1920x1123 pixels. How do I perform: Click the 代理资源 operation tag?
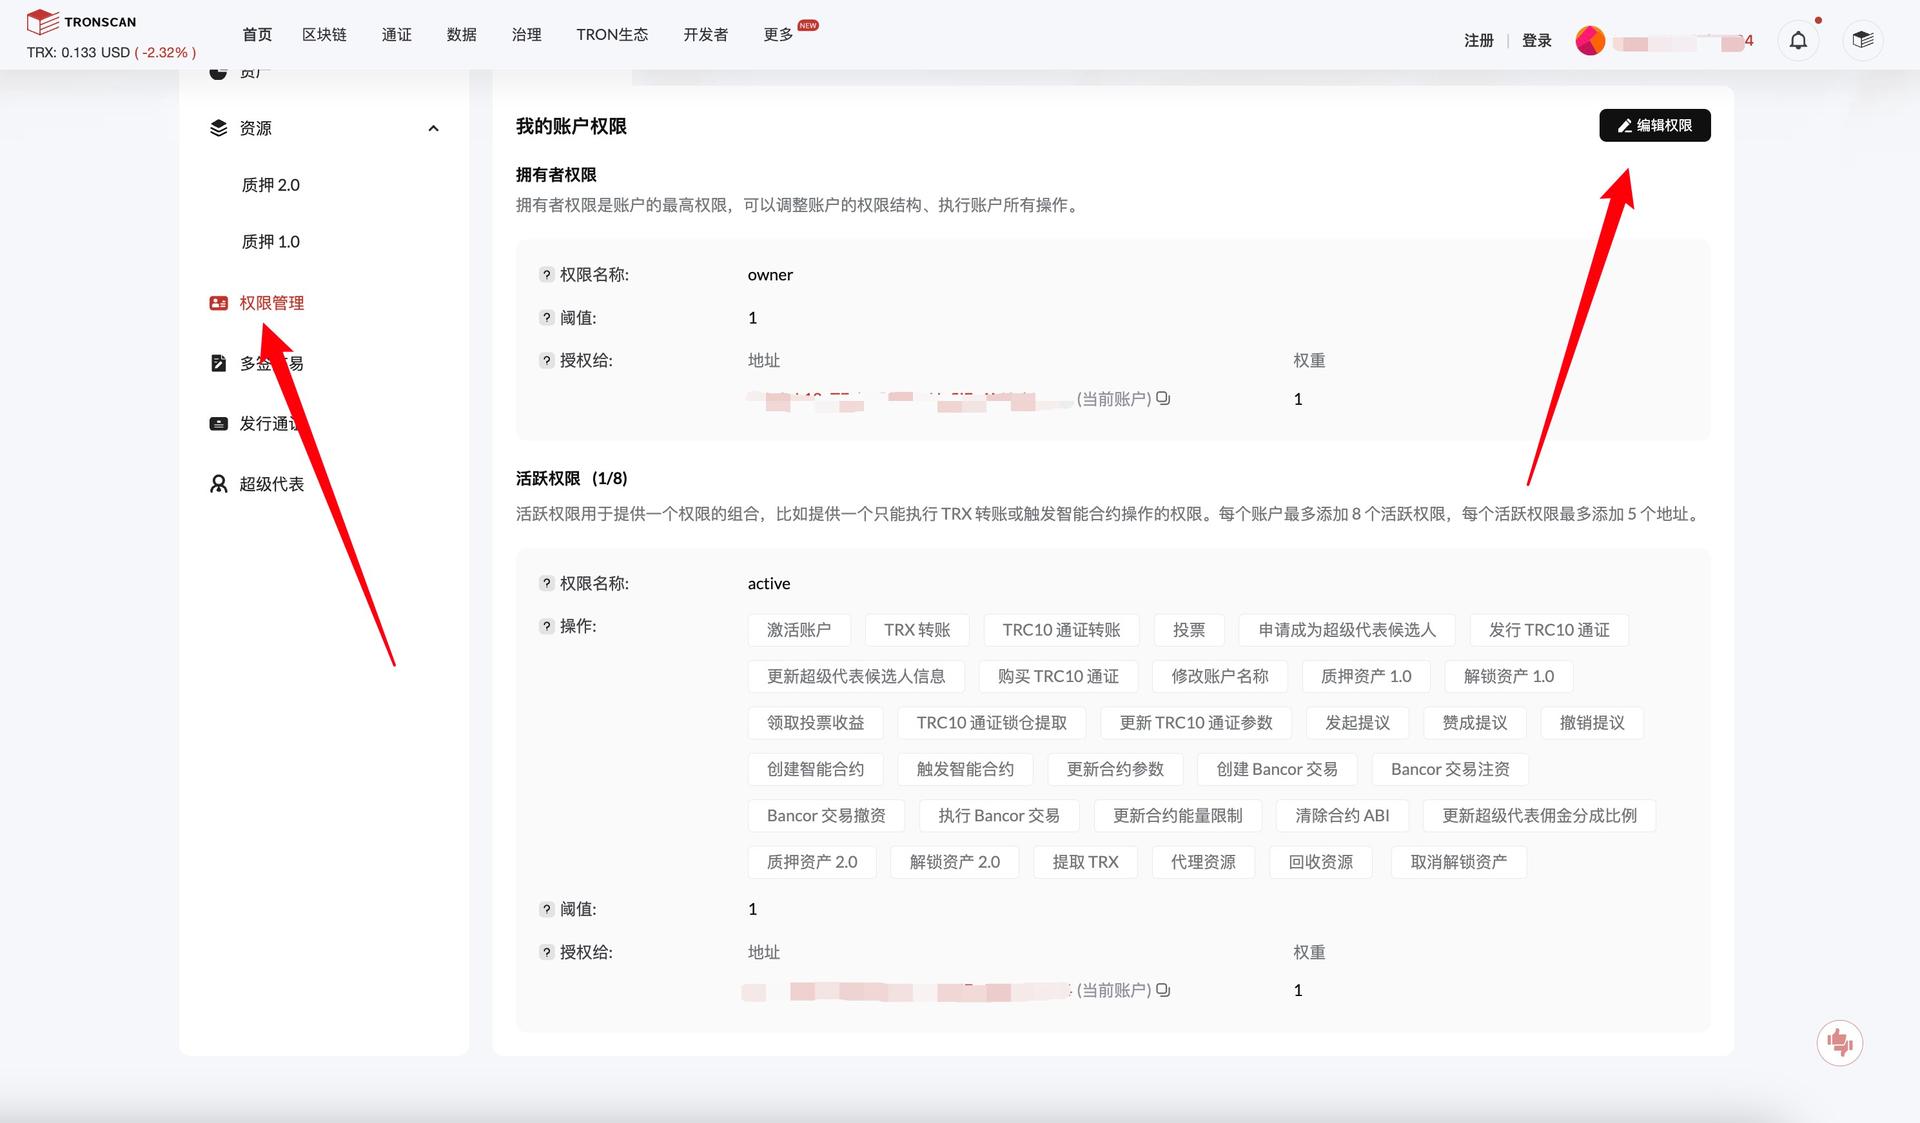[1203, 862]
